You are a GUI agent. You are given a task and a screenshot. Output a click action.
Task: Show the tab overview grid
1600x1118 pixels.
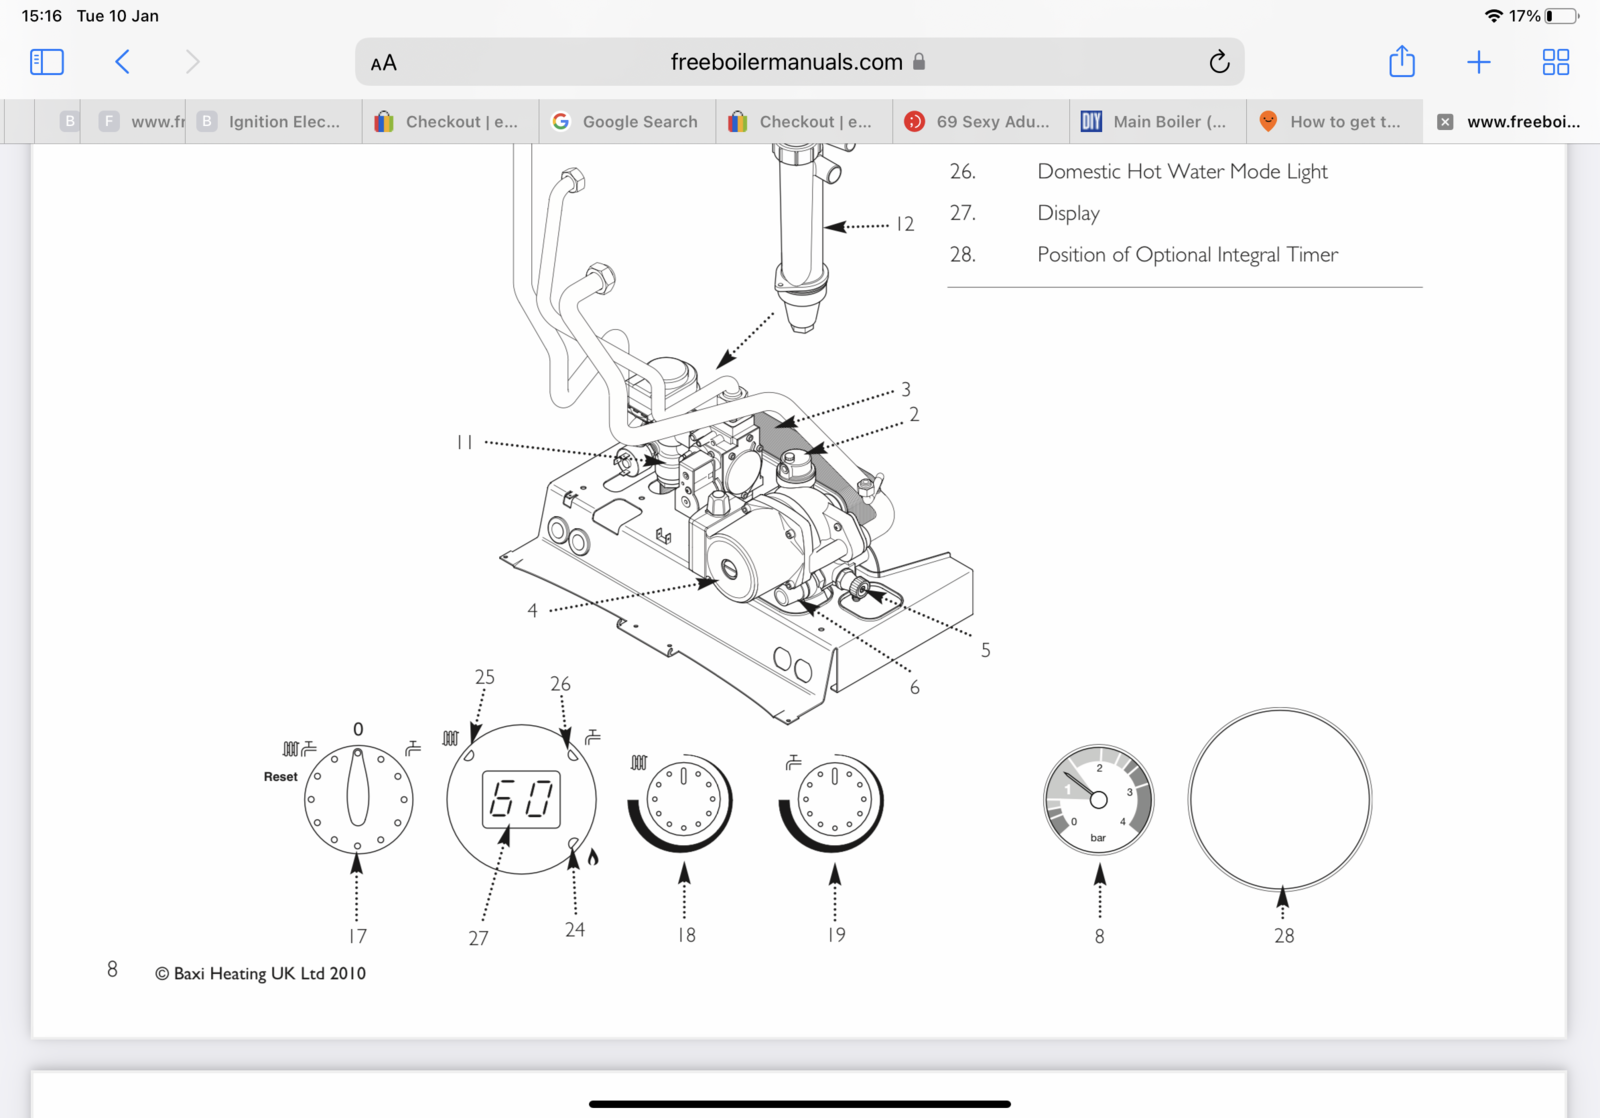coord(1555,62)
